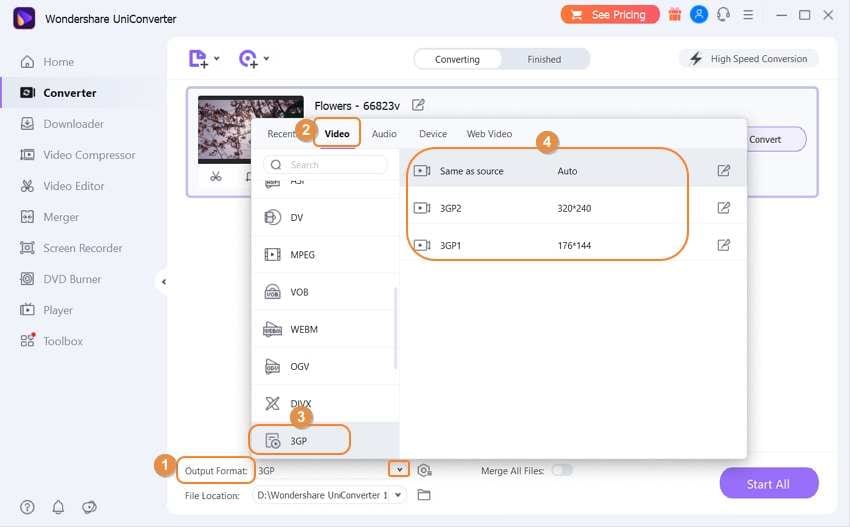The width and height of the screenshot is (850, 527).
Task: Click the add files icon
Action: point(198,59)
